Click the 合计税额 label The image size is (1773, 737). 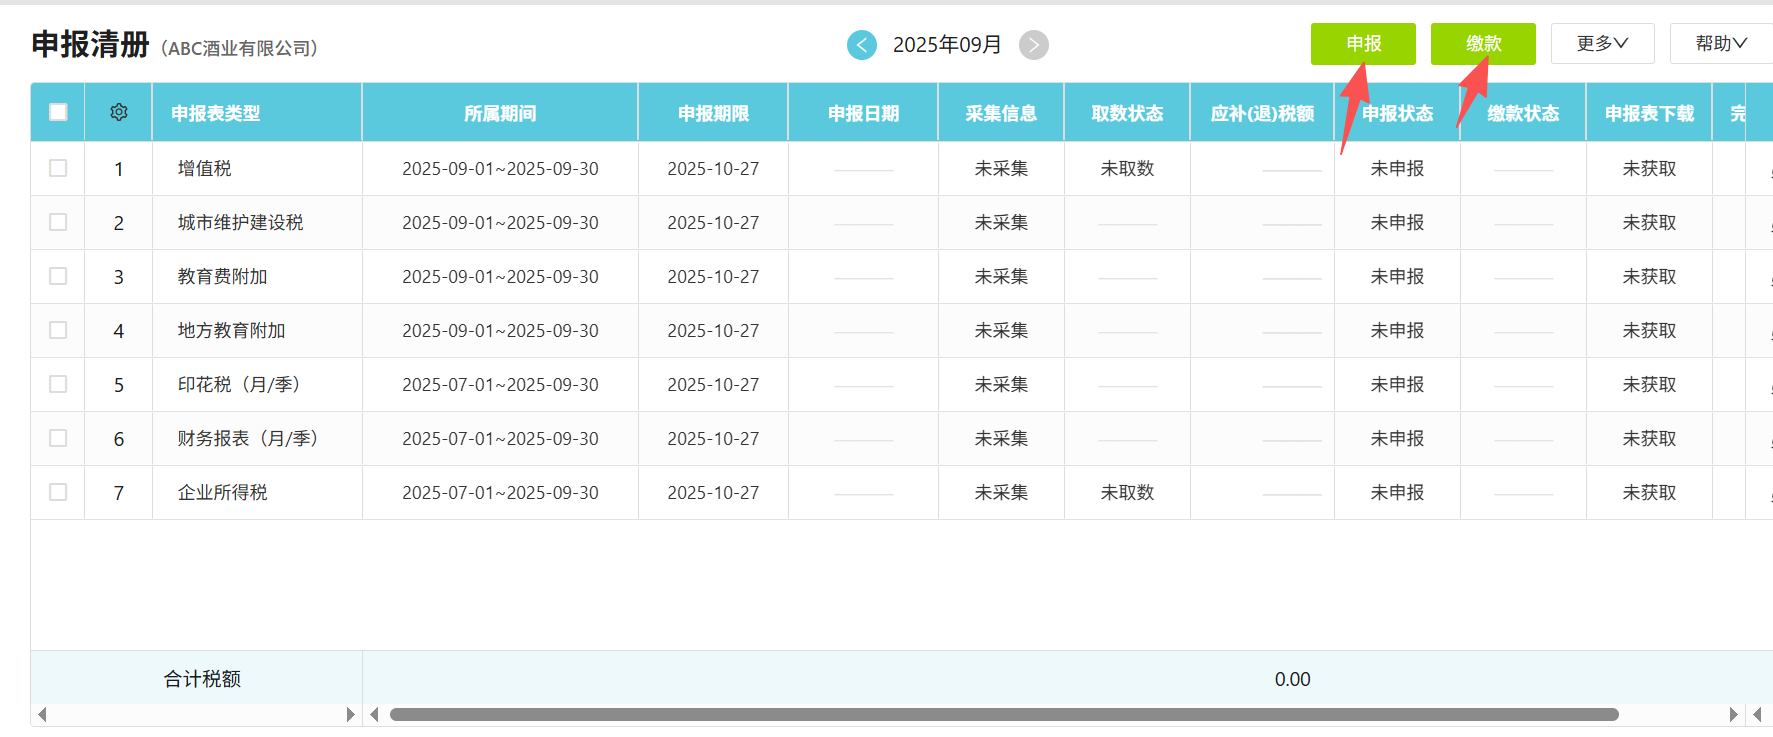202,679
